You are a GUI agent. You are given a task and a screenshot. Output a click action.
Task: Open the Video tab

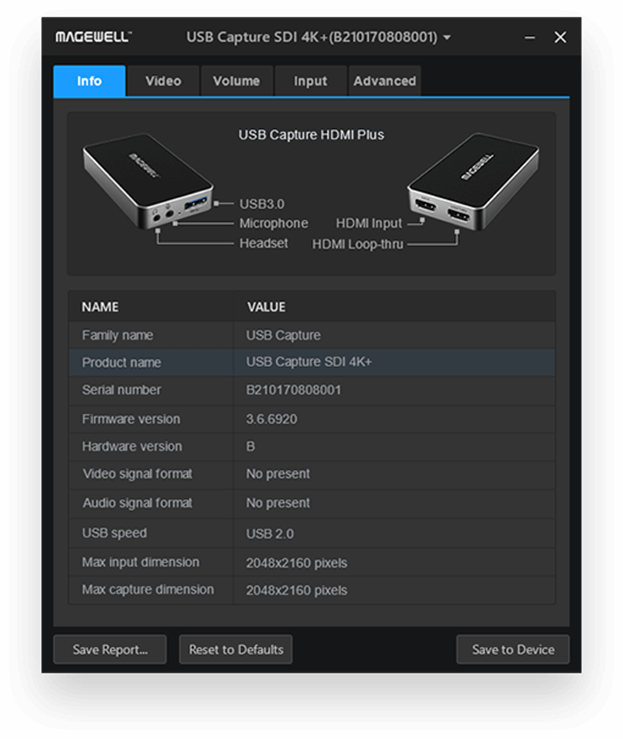pos(163,81)
